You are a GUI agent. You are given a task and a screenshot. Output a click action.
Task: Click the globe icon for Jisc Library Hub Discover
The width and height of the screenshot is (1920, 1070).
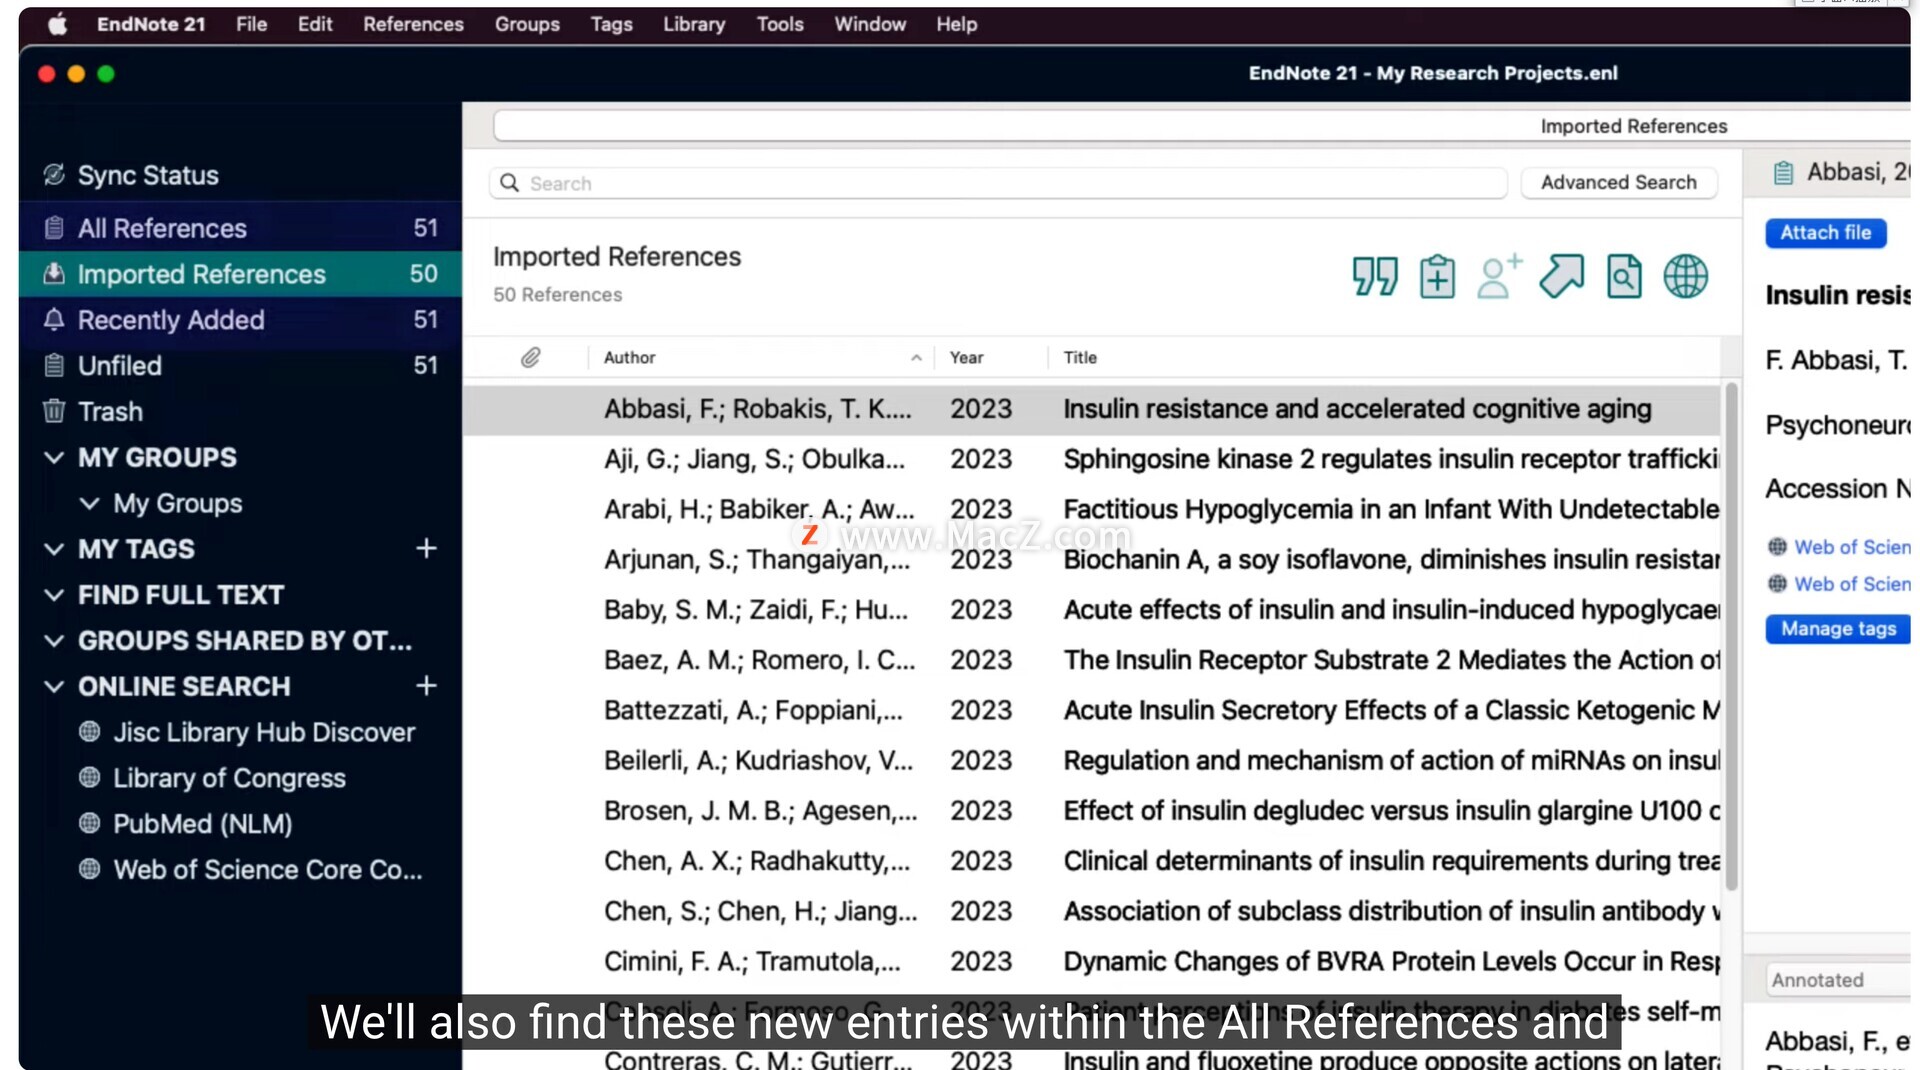[89, 731]
